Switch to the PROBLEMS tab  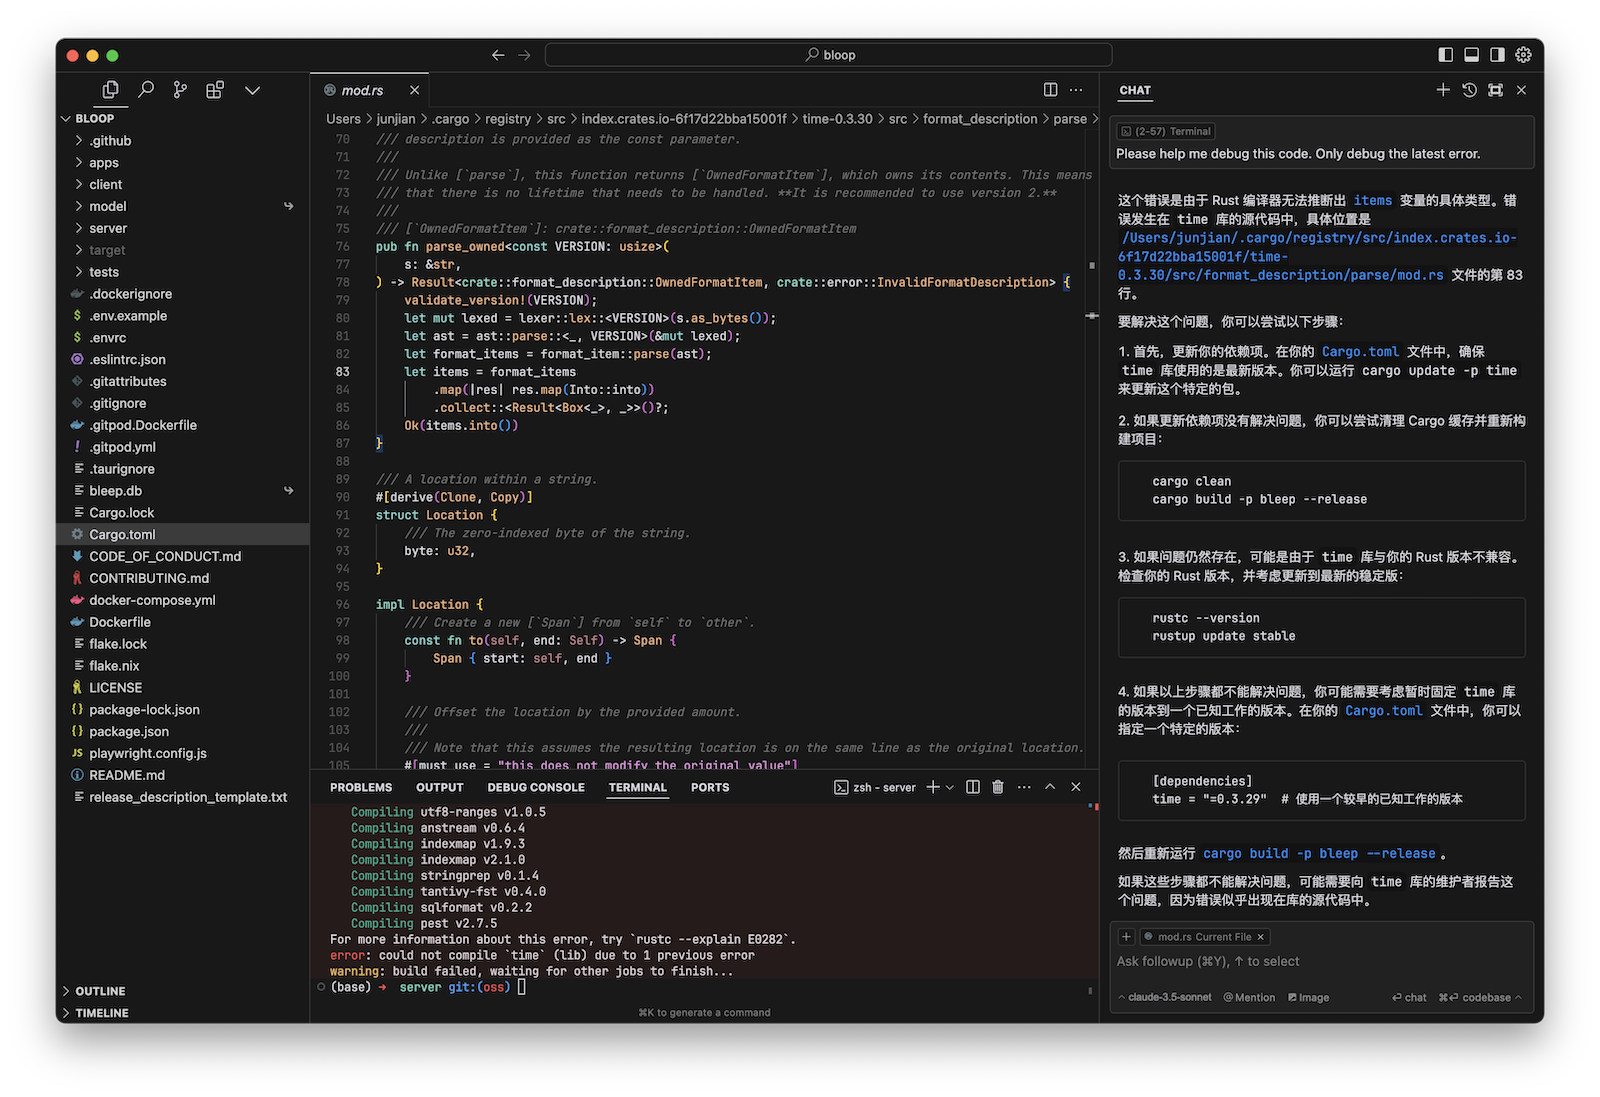click(x=361, y=787)
